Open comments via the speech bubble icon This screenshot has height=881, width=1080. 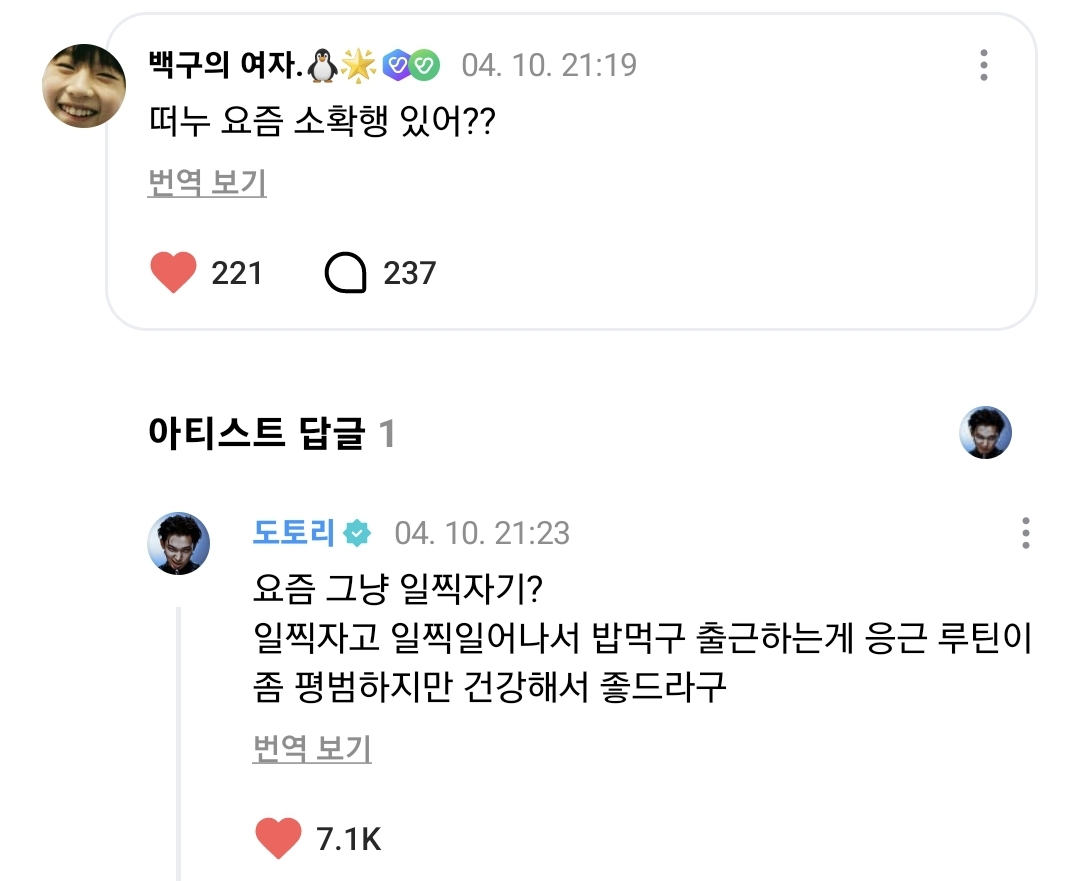coord(346,273)
